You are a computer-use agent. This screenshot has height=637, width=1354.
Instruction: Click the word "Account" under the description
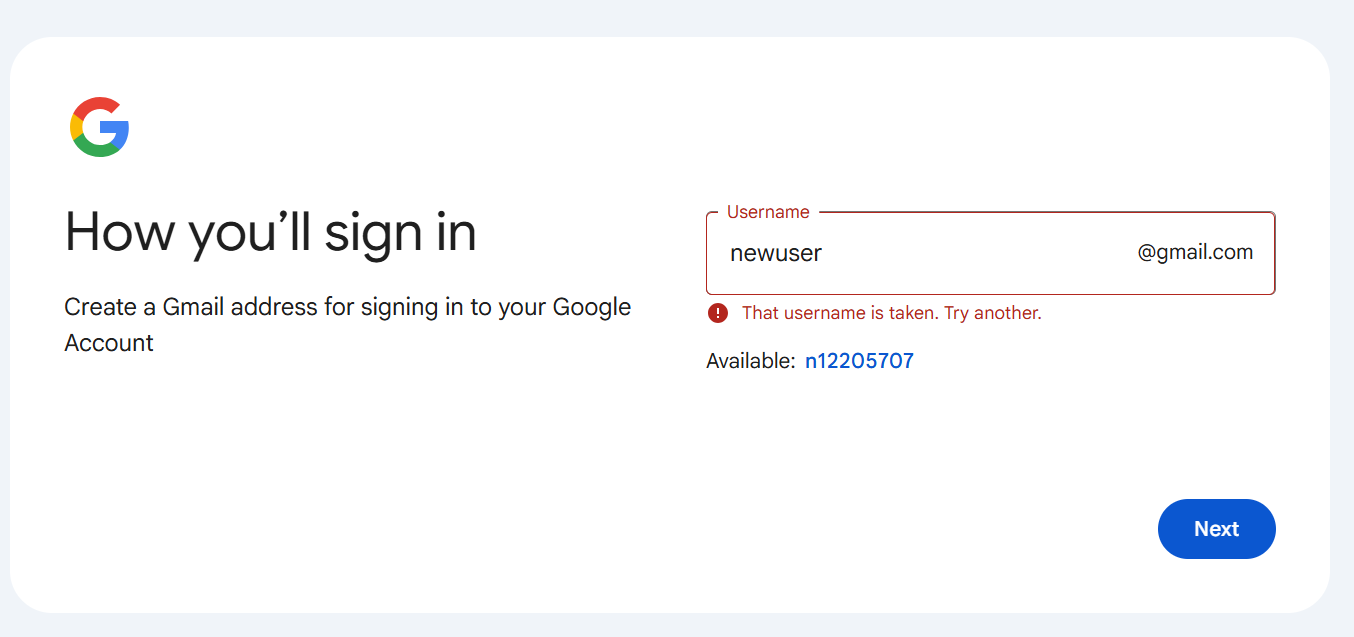pyautogui.click(x=109, y=343)
